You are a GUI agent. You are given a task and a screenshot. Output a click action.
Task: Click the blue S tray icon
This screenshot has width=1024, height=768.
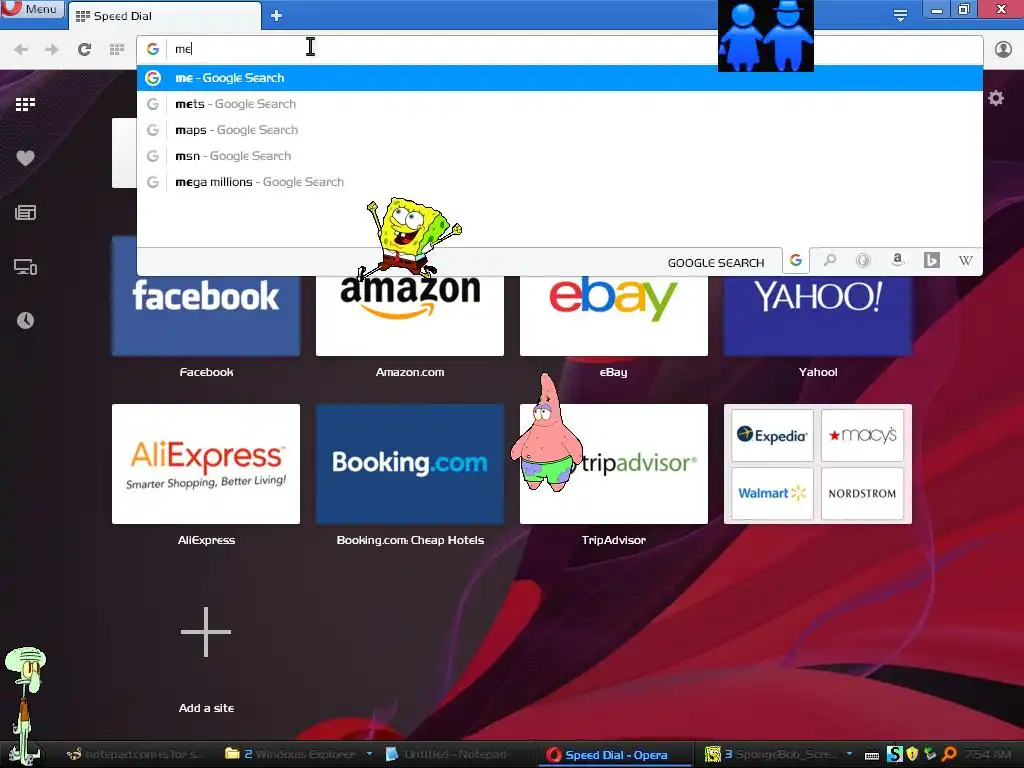coord(895,754)
